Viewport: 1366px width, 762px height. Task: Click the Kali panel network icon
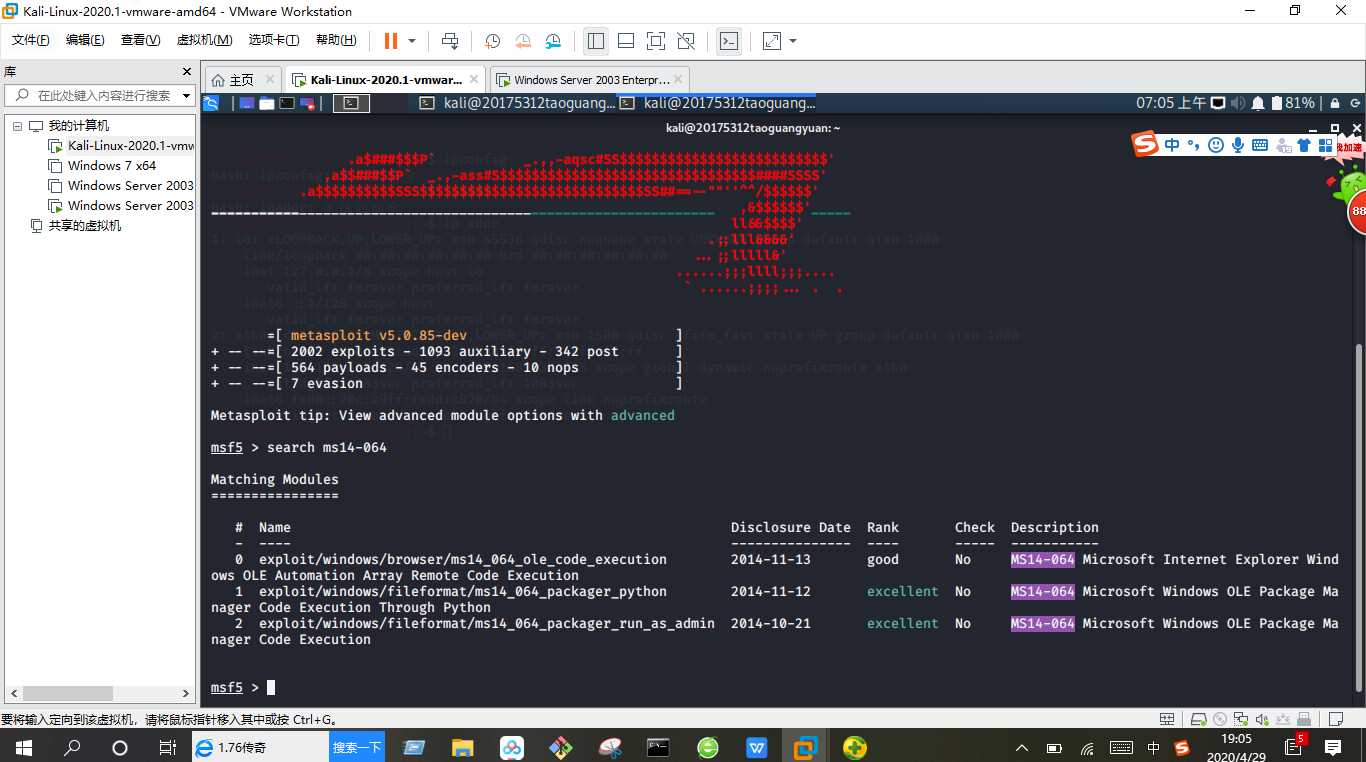(1218, 103)
